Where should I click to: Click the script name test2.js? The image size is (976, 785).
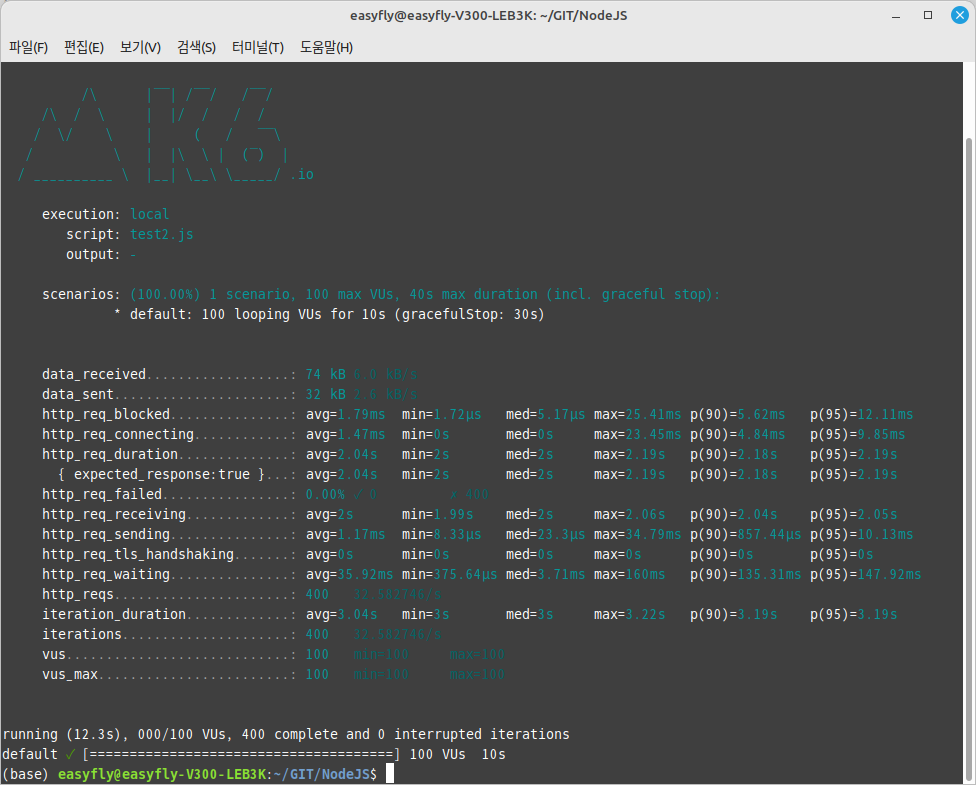tap(162, 235)
